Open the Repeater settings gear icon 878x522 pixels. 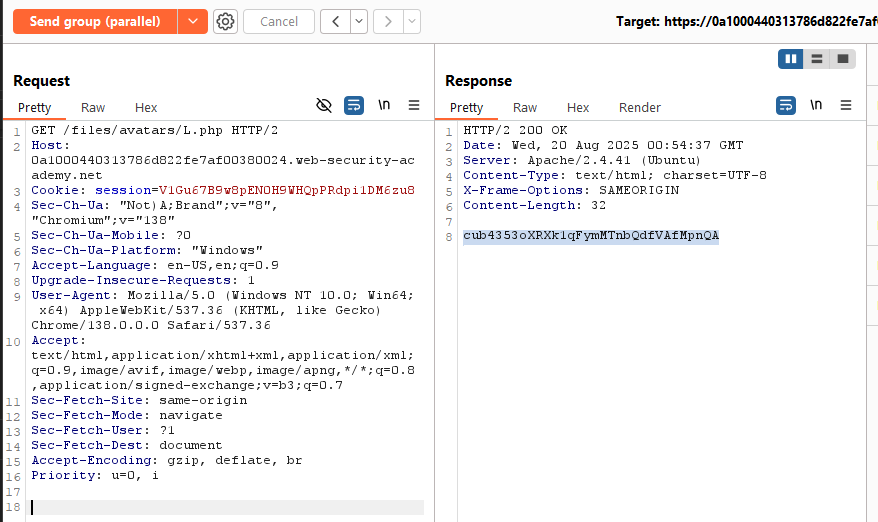tap(225, 21)
